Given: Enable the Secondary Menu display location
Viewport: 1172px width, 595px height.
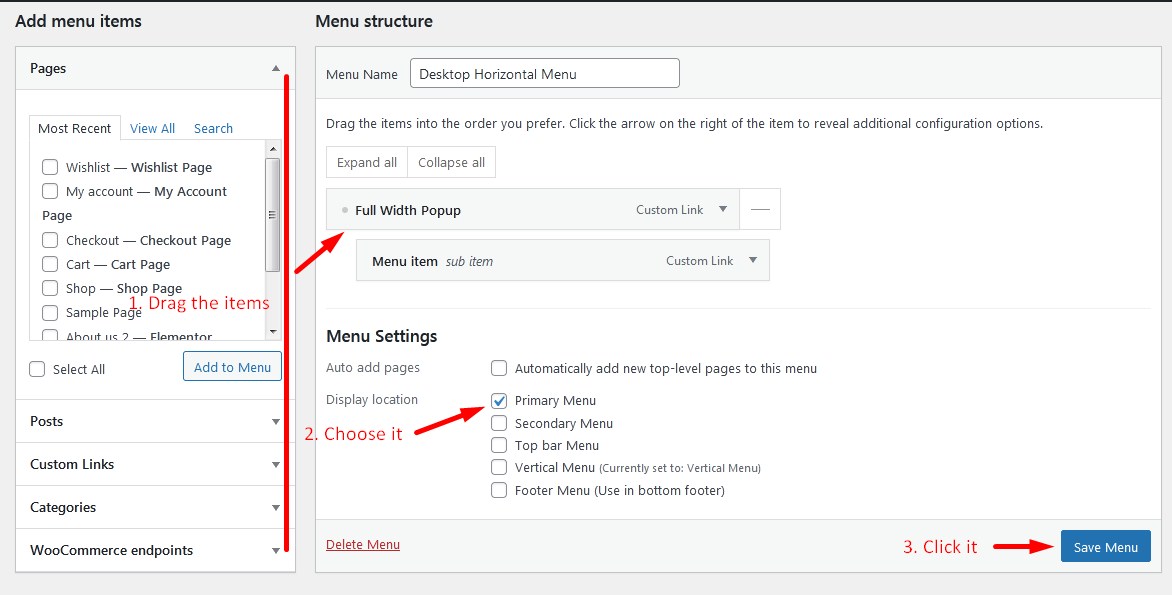Looking at the screenshot, I should 499,423.
